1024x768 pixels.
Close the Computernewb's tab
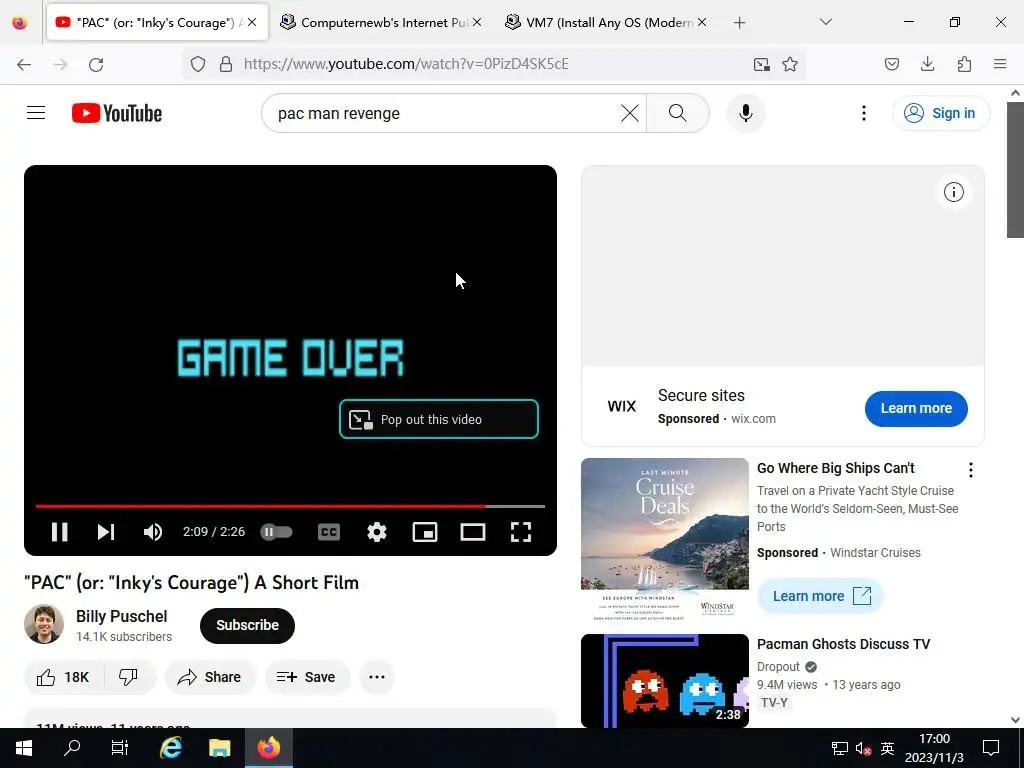point(477,22)
